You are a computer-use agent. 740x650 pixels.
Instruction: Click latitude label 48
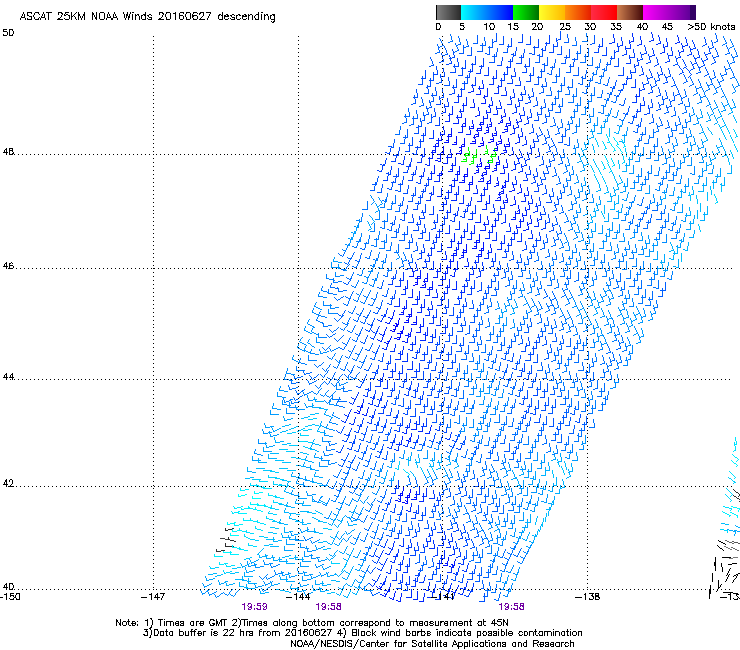(x=8, y=152)
